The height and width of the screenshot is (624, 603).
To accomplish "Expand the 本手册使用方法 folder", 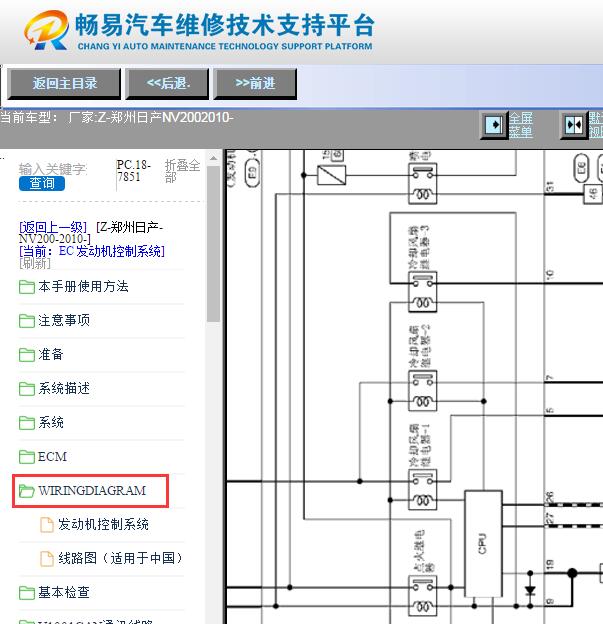I will pyautogui.click(x=83, y=287).
